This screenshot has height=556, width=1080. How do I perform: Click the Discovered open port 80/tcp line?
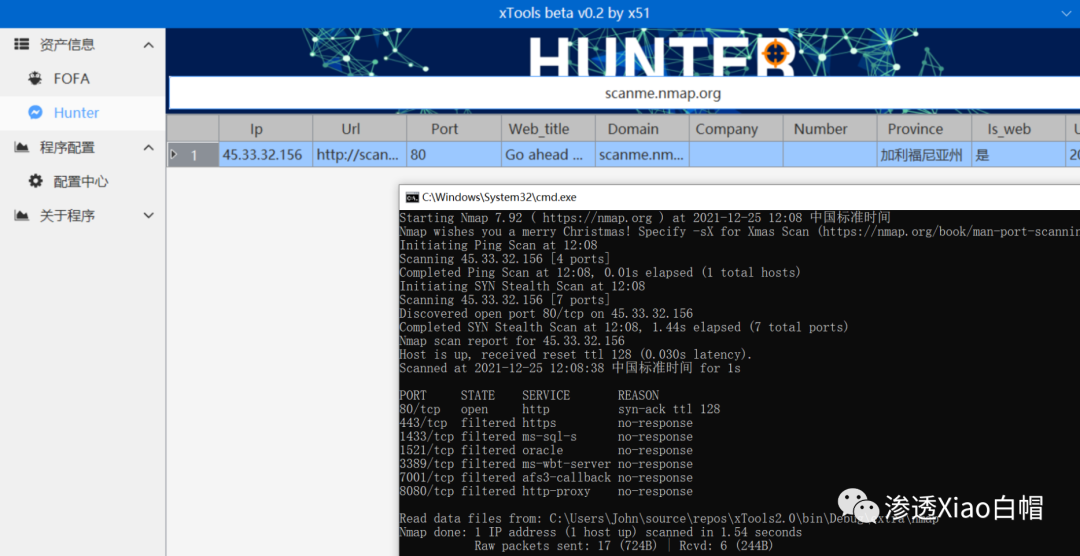point(546,313)
